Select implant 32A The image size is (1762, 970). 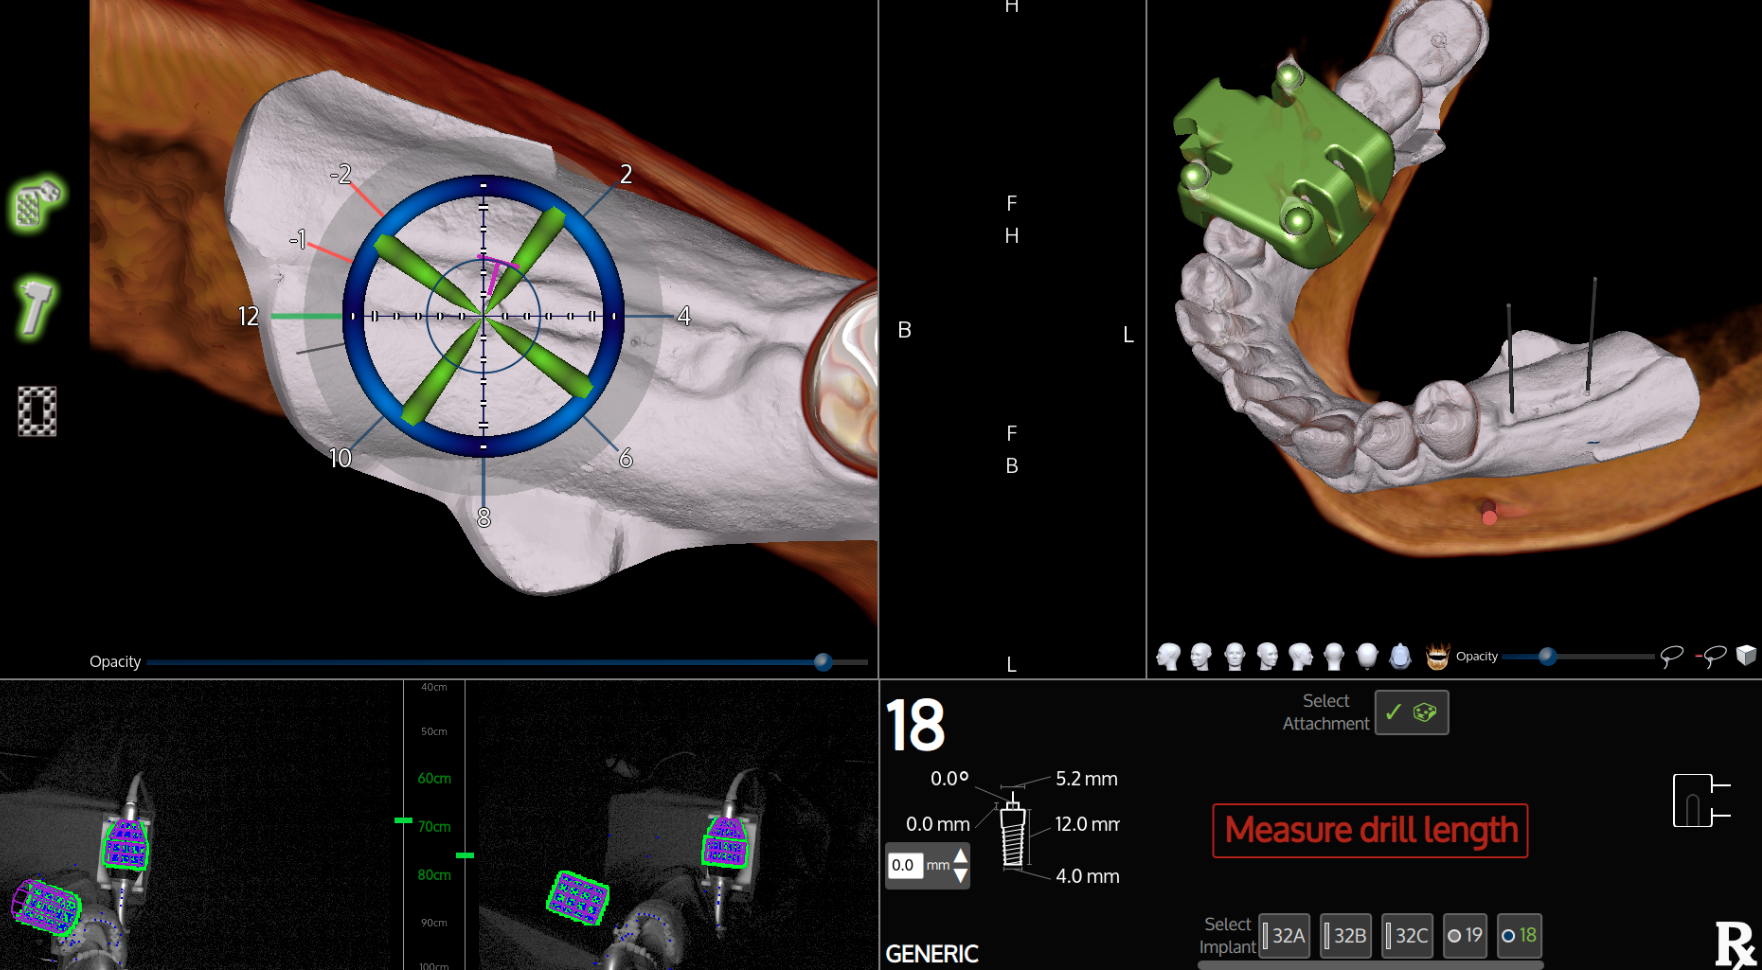point(1284,936)
